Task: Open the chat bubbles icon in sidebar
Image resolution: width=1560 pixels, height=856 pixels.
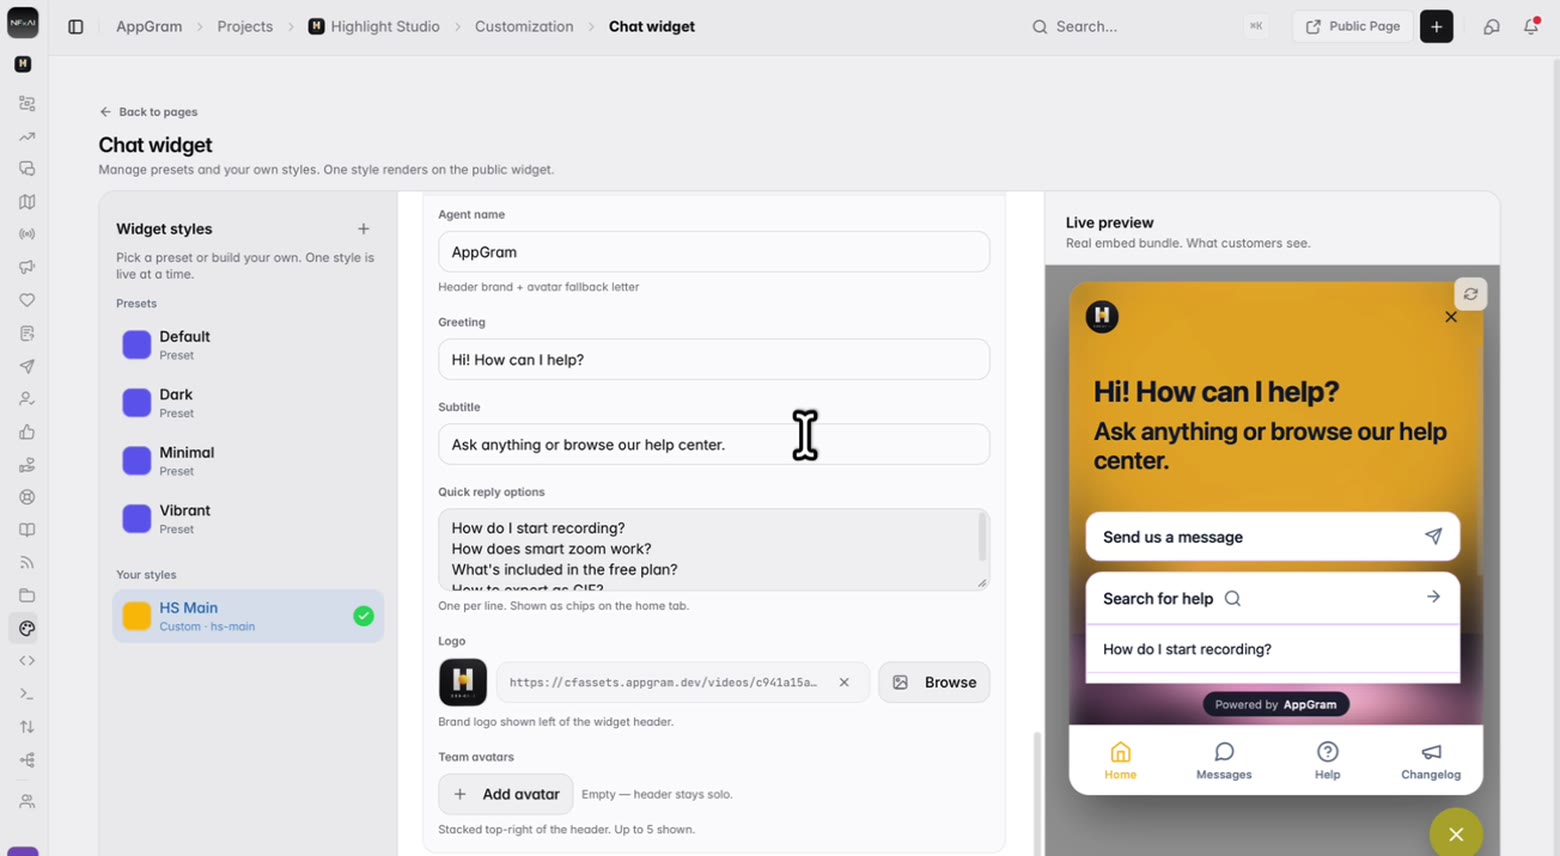Action: click(27, 169)
